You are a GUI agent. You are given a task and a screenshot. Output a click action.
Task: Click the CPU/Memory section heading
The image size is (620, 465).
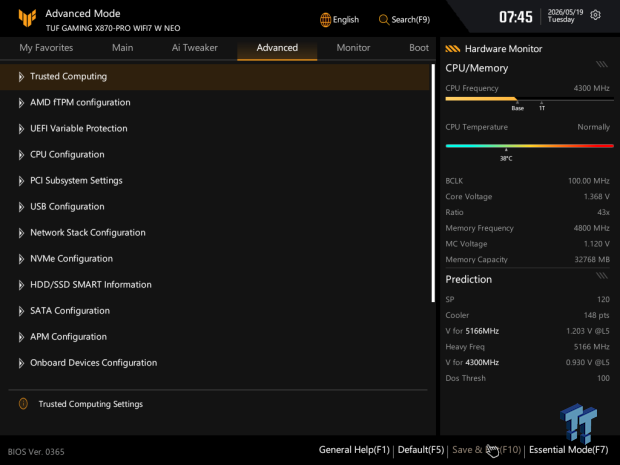pos(476,68)
